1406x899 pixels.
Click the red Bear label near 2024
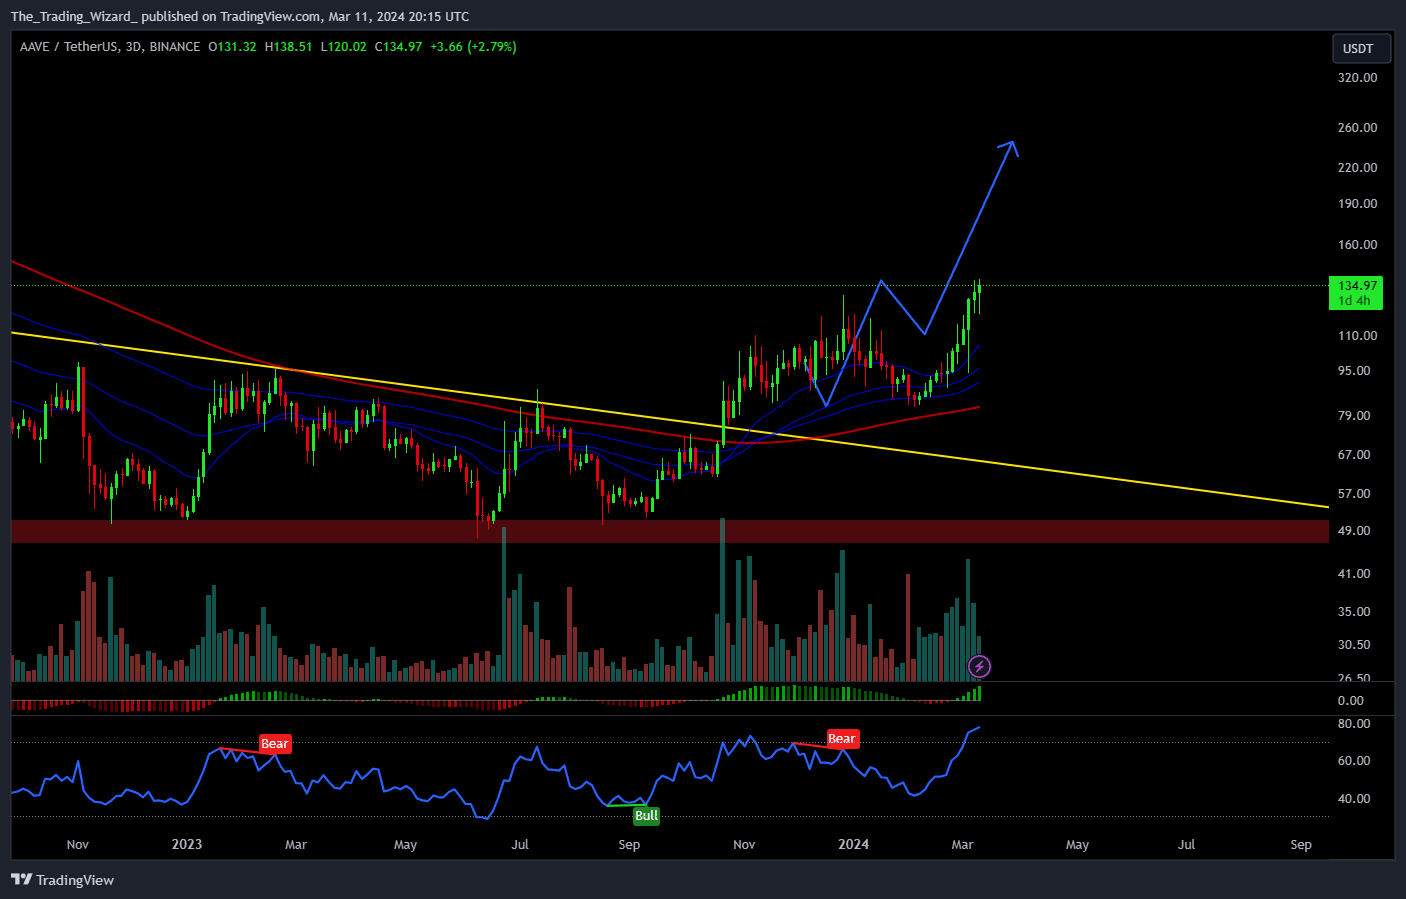pos(842,739)
